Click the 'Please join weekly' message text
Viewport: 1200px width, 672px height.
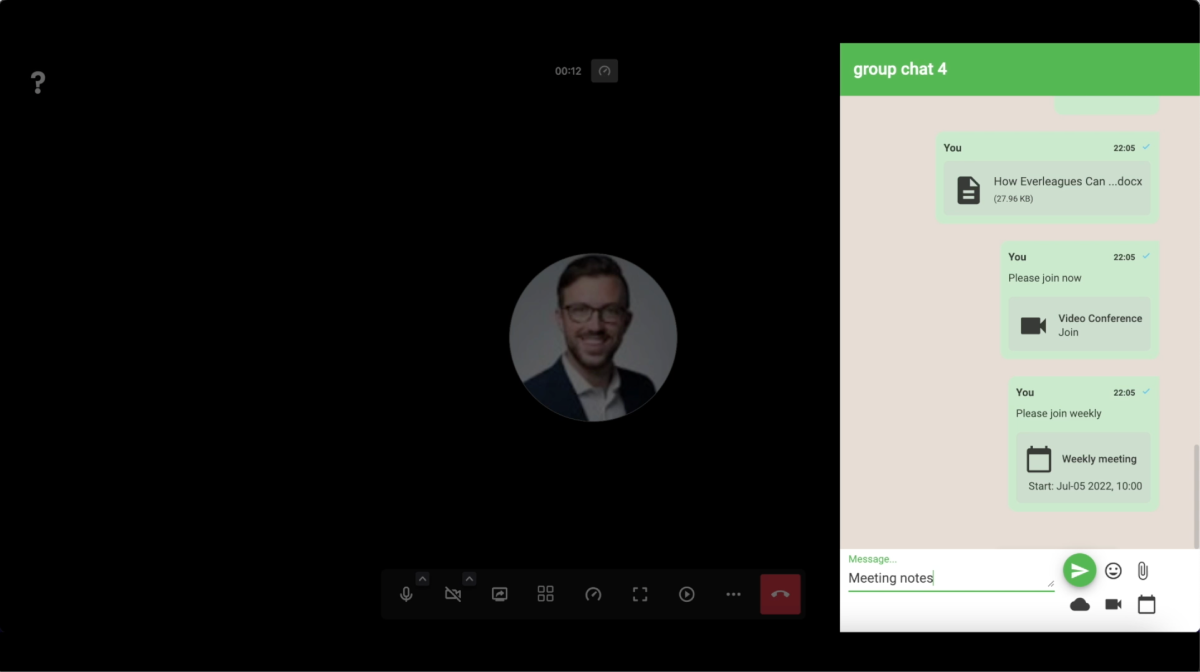pos(1059,413)
